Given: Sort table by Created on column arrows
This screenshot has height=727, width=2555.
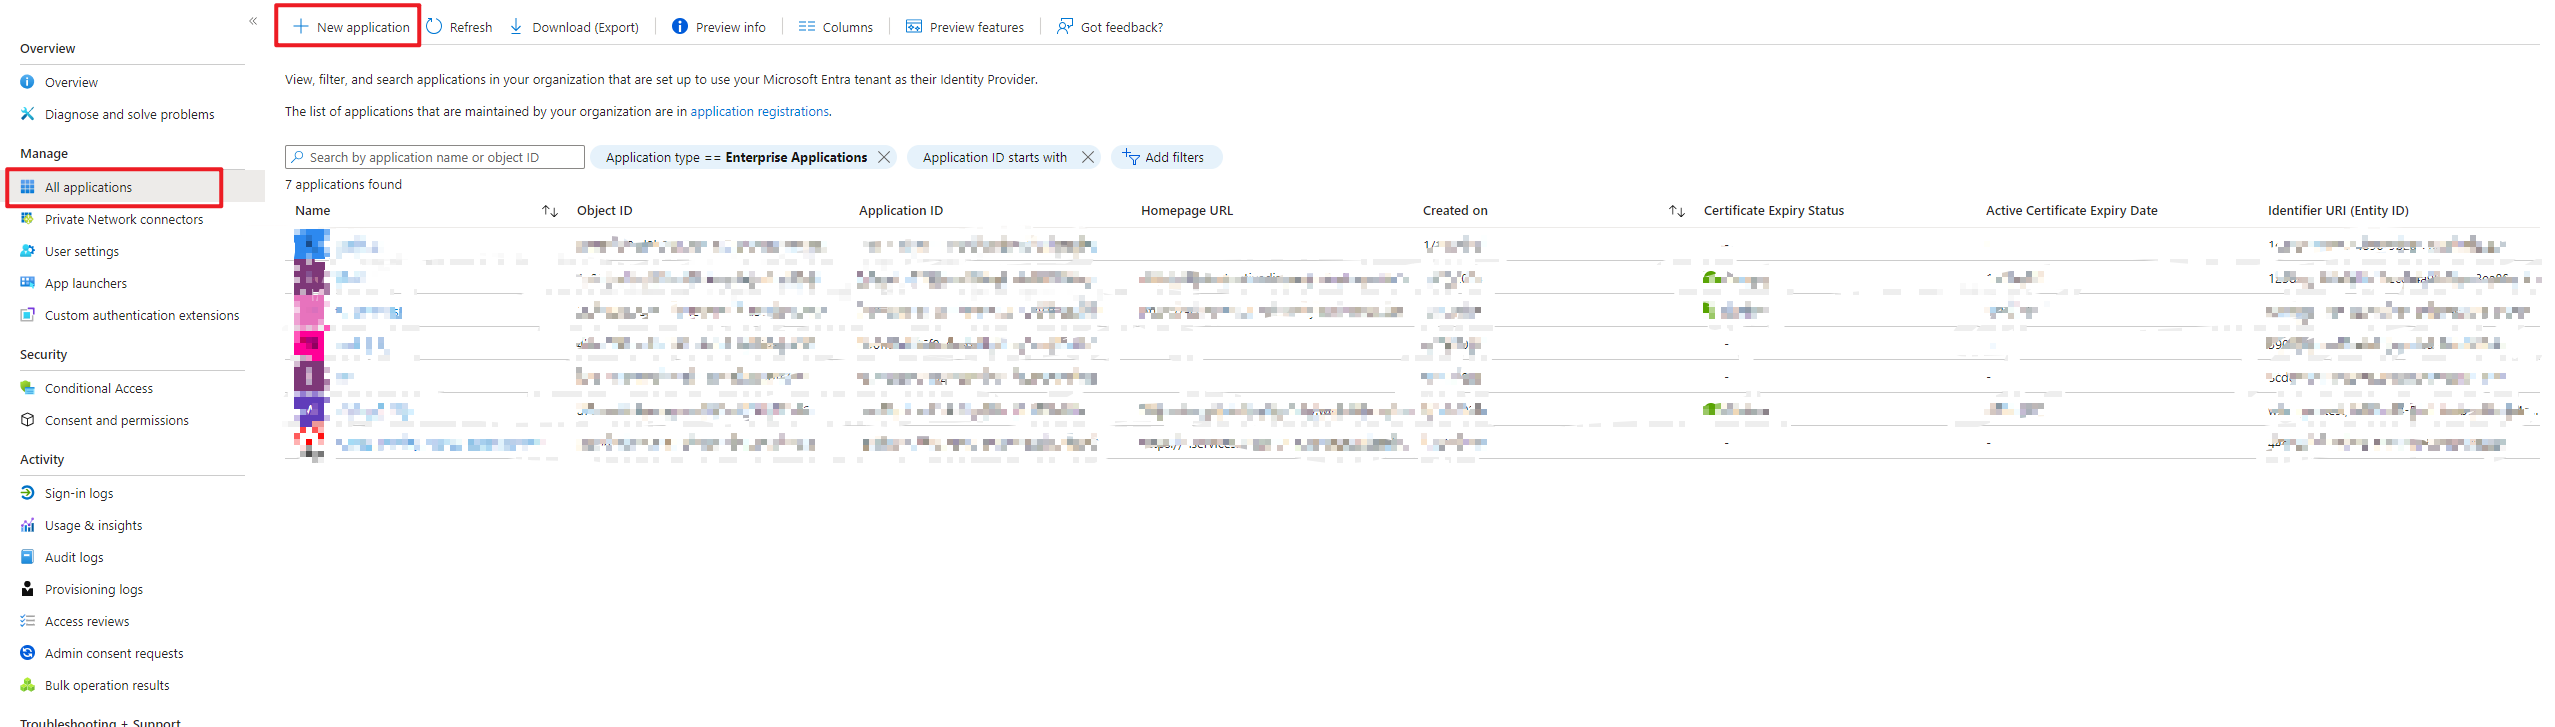Looking at the screenshot, I should [x=1677, y=211].
